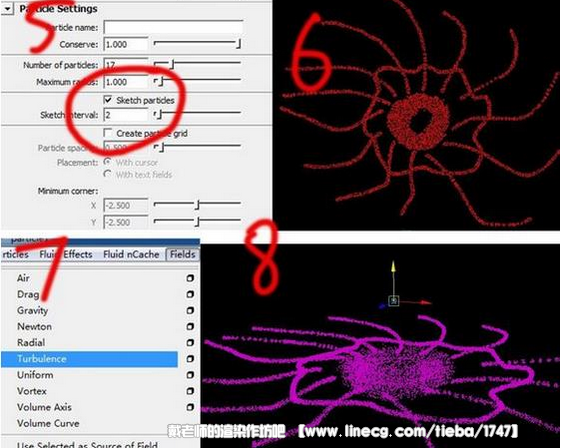
Task: Adjust the Minimum corner Y slider
Action: [197, 221]
